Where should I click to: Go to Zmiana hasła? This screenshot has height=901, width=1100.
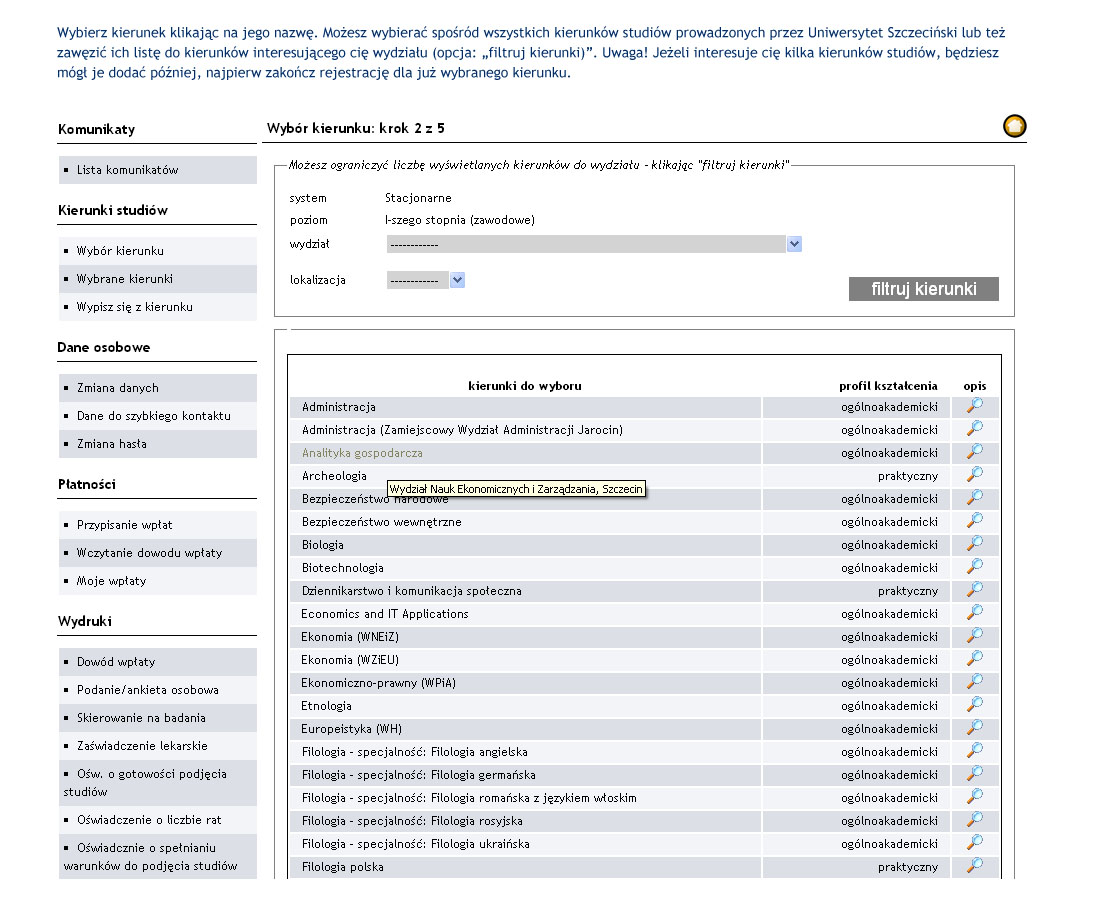112,444
